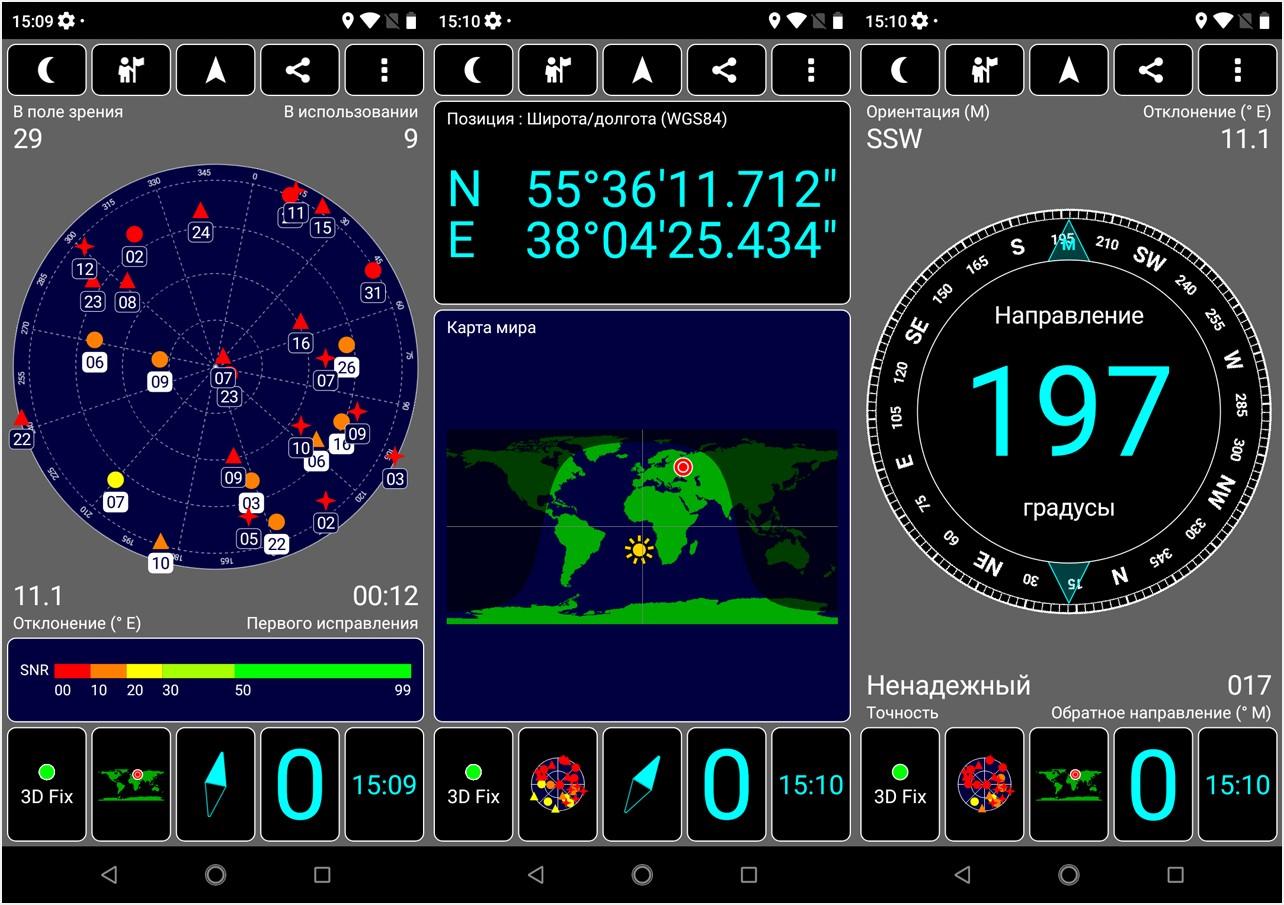Open three-dot overflow menu on satellite screen
Image resolution: width=1284 pixels, height=905 pixels.
pos(384,70)
